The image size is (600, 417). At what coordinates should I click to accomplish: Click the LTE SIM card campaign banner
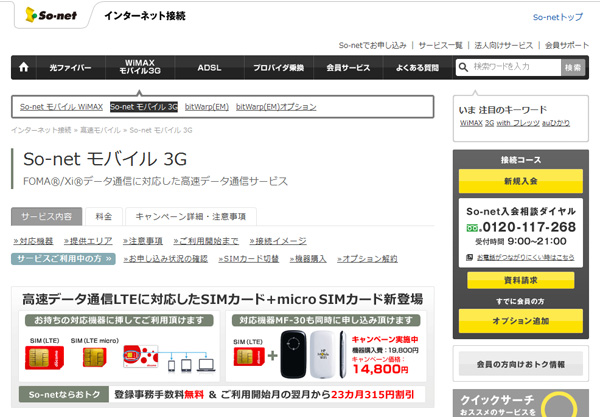pyautogui.click(x=221, y=345)
